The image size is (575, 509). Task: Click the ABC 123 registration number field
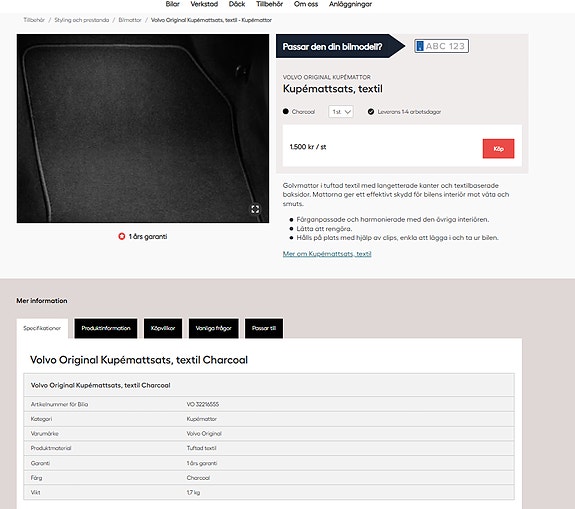pos(441,46)
